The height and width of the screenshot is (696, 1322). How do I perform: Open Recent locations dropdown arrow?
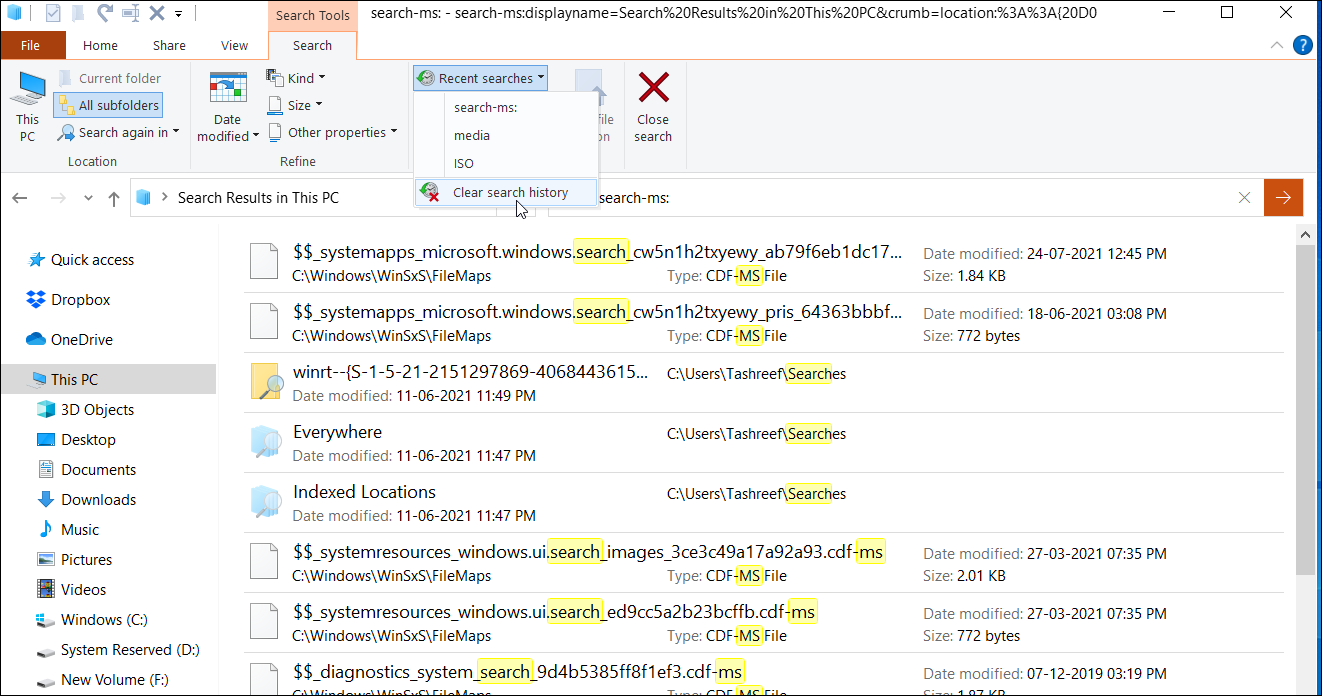tap(88, 198)
